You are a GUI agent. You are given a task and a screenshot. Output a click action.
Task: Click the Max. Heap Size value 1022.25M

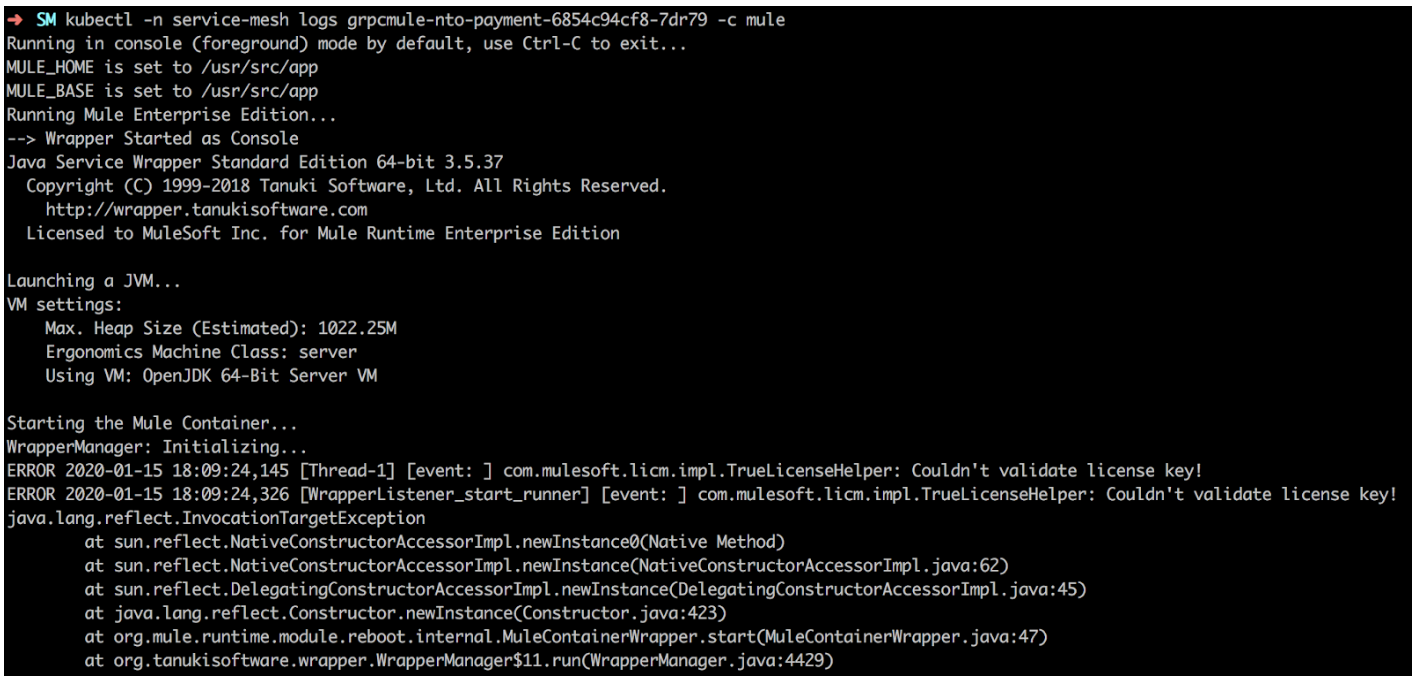pyautogui.click(x=358, y=328)
